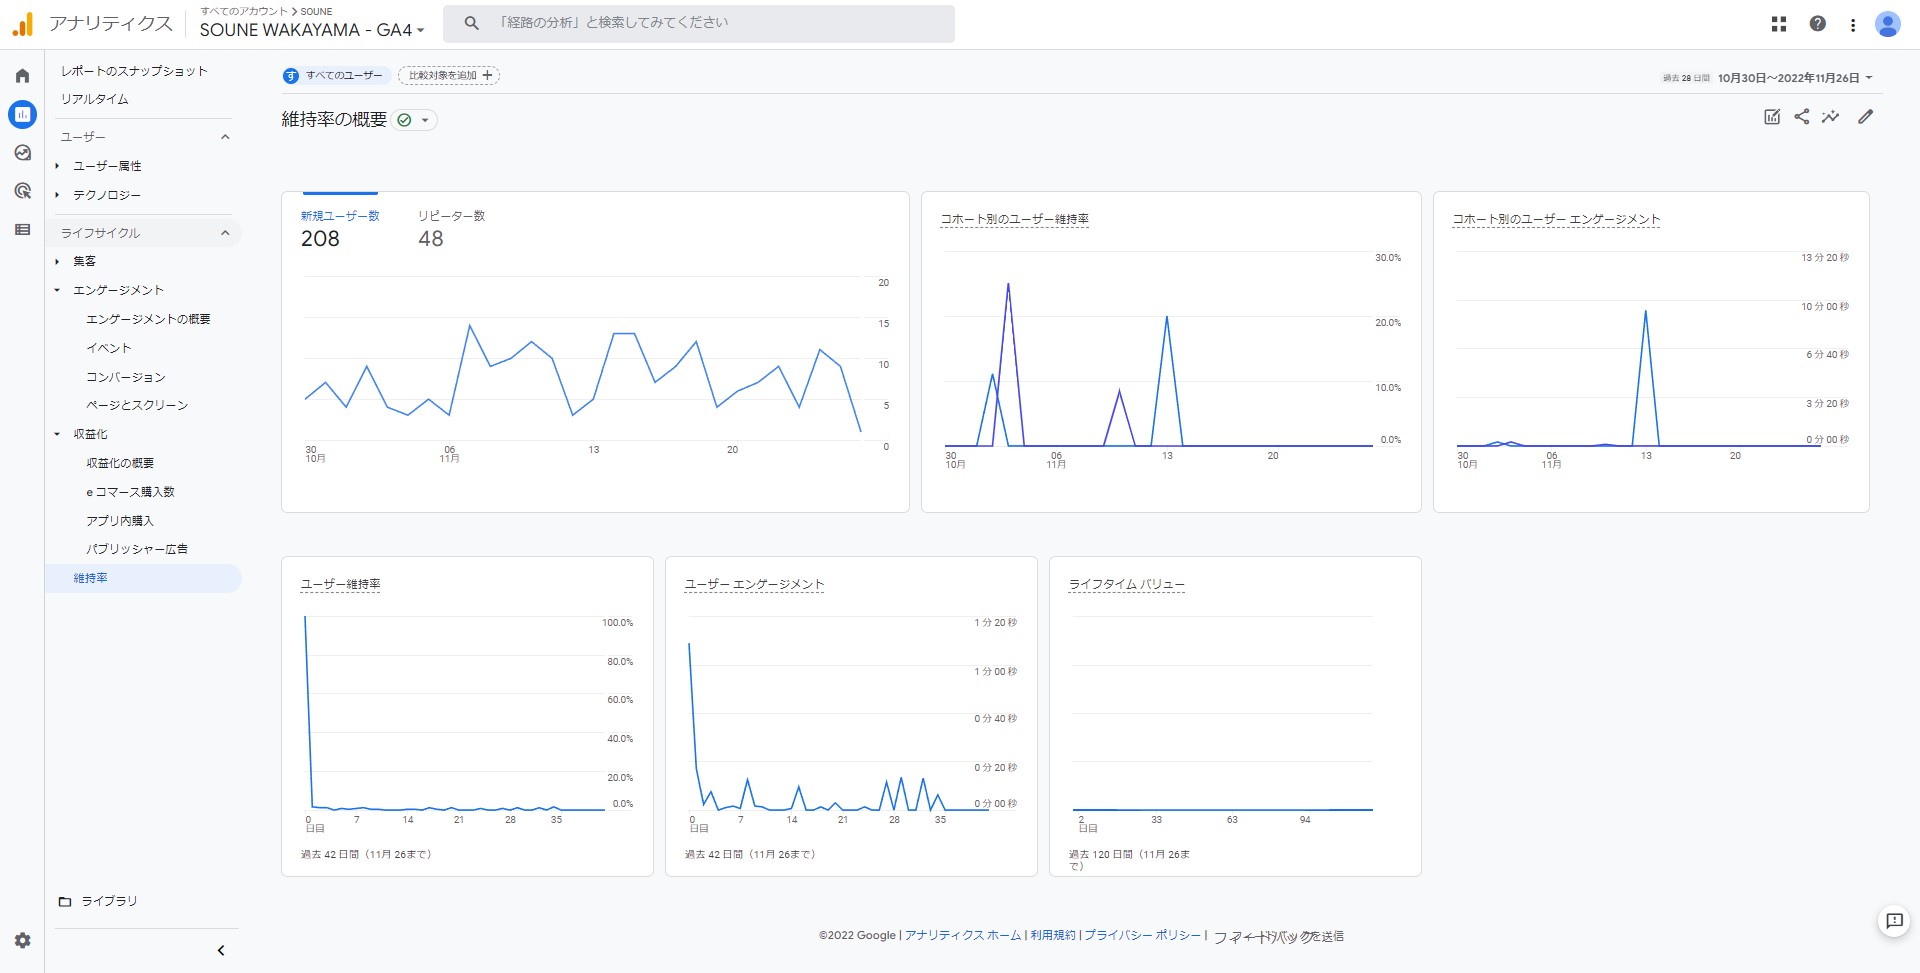The image size is (1920, 973).
Task: Open the Help question mark icon
Action: pyautogui.click(x=1817, y=24)
